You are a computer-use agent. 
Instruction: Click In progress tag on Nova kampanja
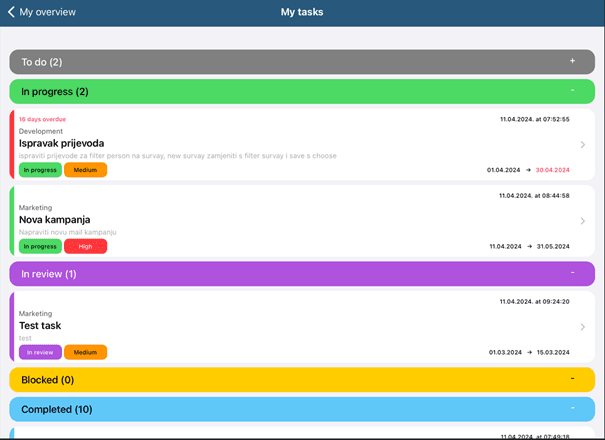click(40, 246)
